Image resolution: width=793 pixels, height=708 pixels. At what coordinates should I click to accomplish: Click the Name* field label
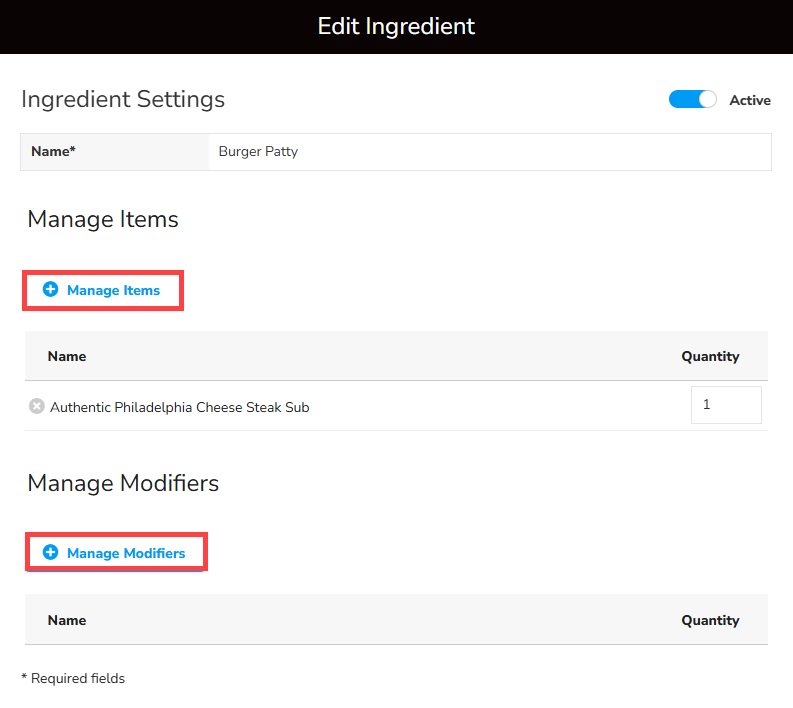(x=54, y=152)
